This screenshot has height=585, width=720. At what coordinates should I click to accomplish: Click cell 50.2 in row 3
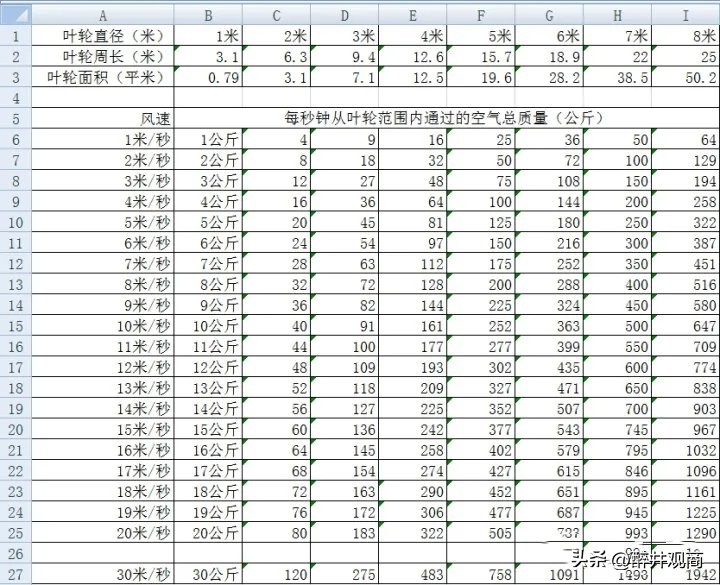[686, 77]
